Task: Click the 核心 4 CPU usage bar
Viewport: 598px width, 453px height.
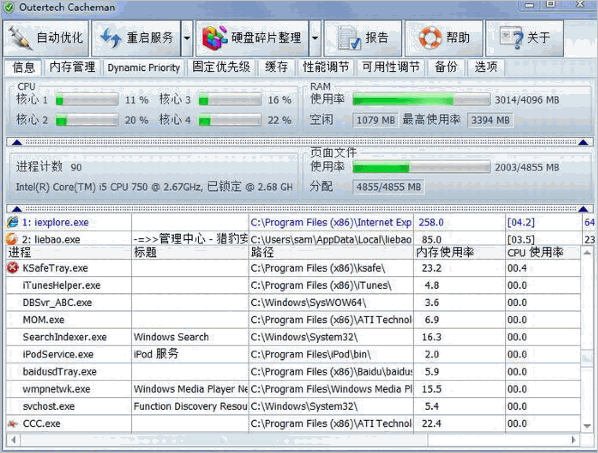Action: coord(230,120)
